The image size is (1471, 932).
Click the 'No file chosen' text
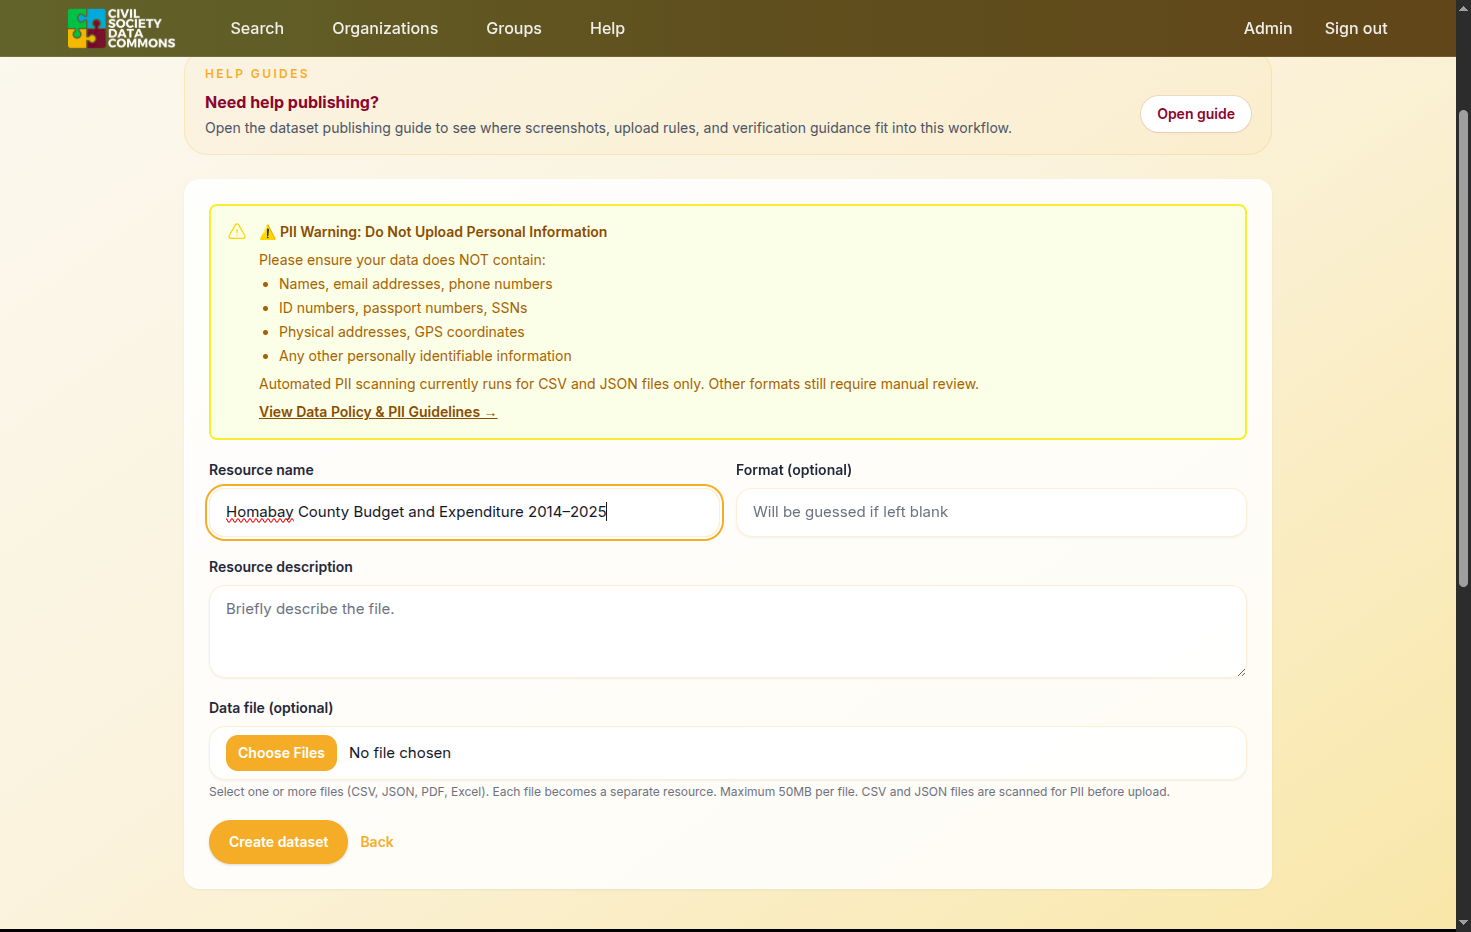point(400,753)
